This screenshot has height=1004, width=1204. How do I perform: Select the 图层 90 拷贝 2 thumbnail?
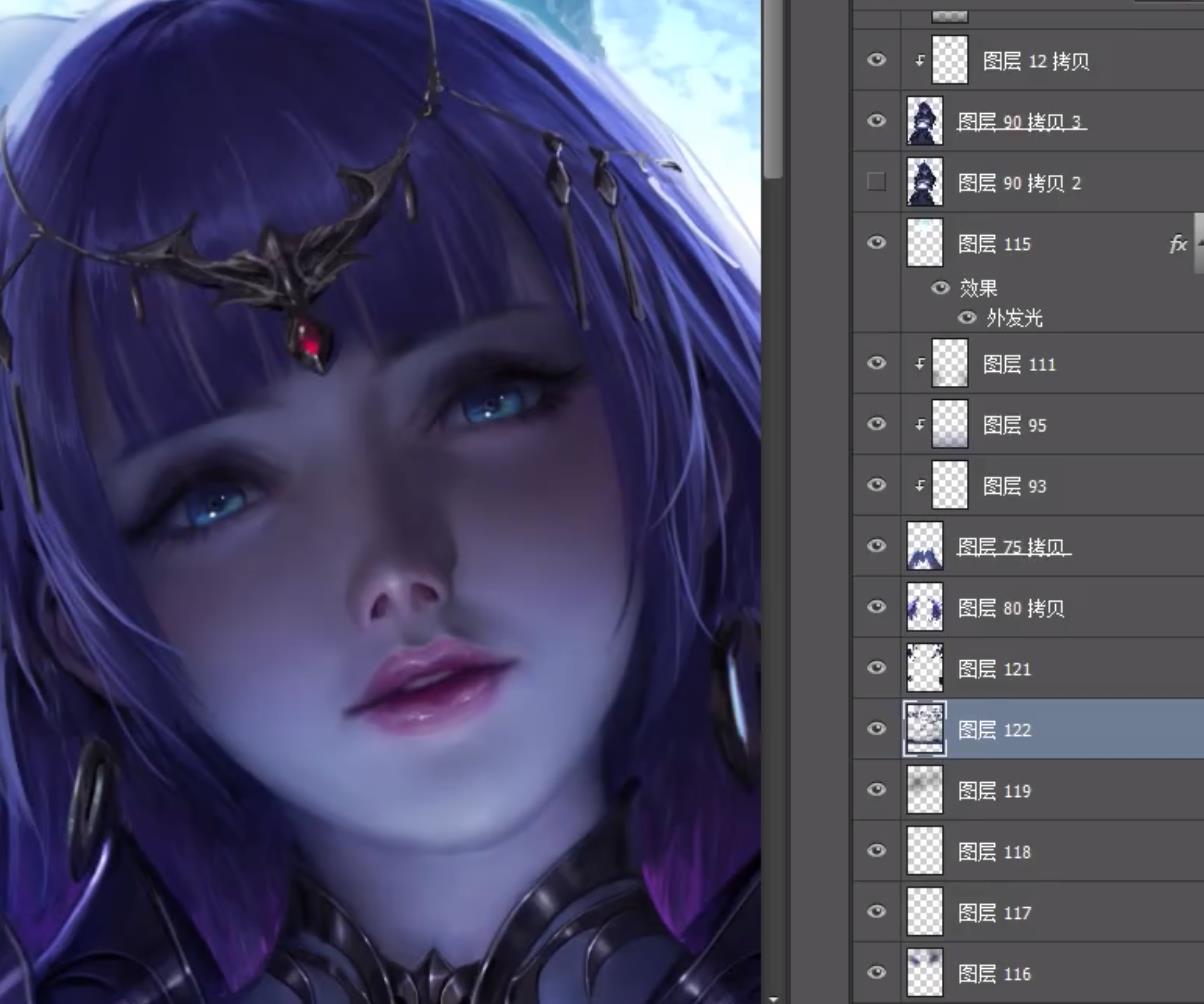925,182
